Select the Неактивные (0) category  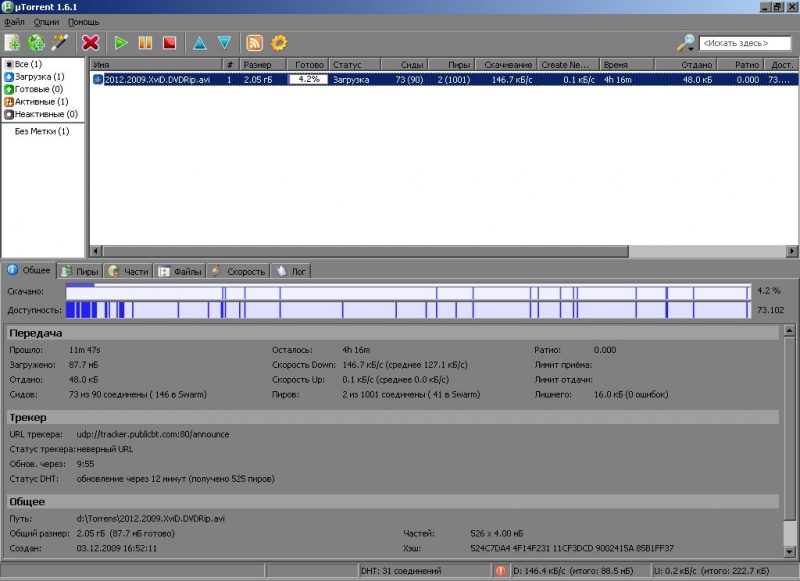pyautogui.click(x=41, y=114)
